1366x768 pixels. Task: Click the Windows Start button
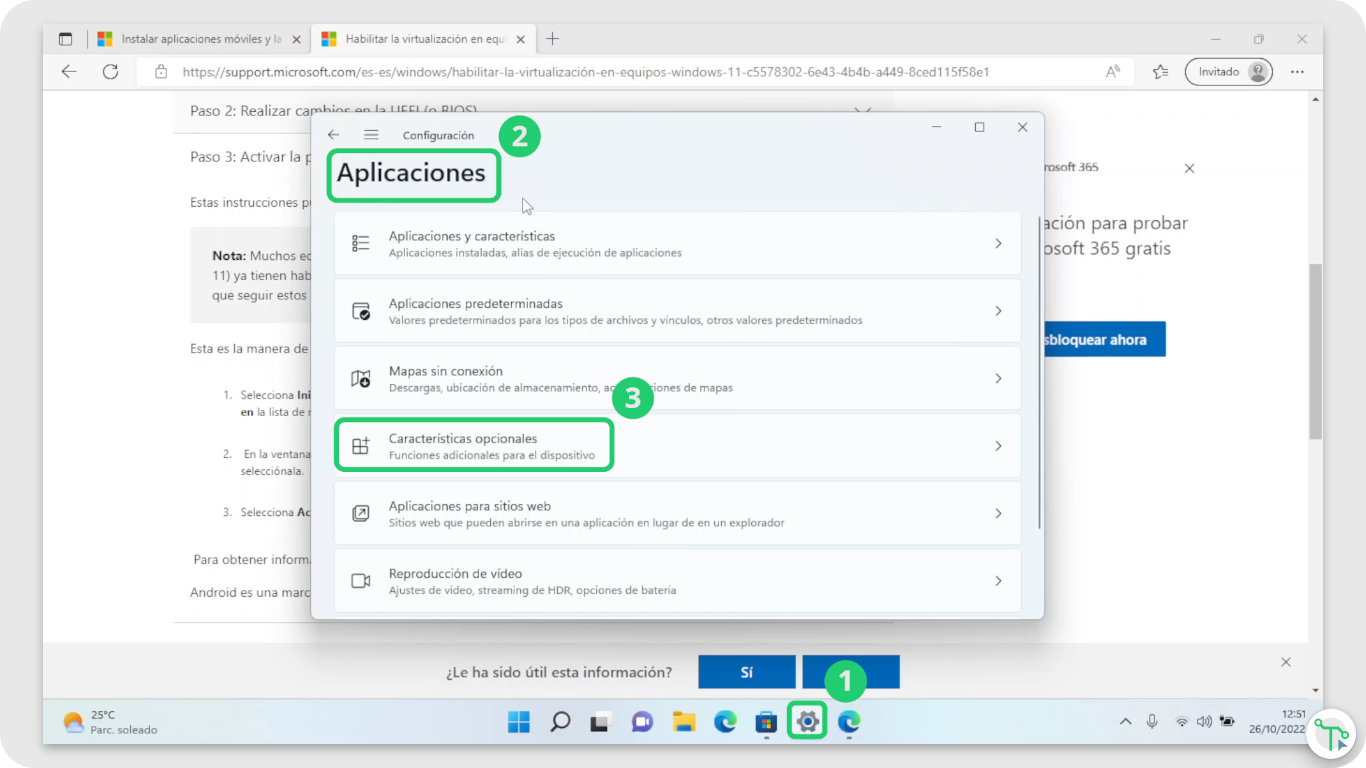[x=519, y=721]
